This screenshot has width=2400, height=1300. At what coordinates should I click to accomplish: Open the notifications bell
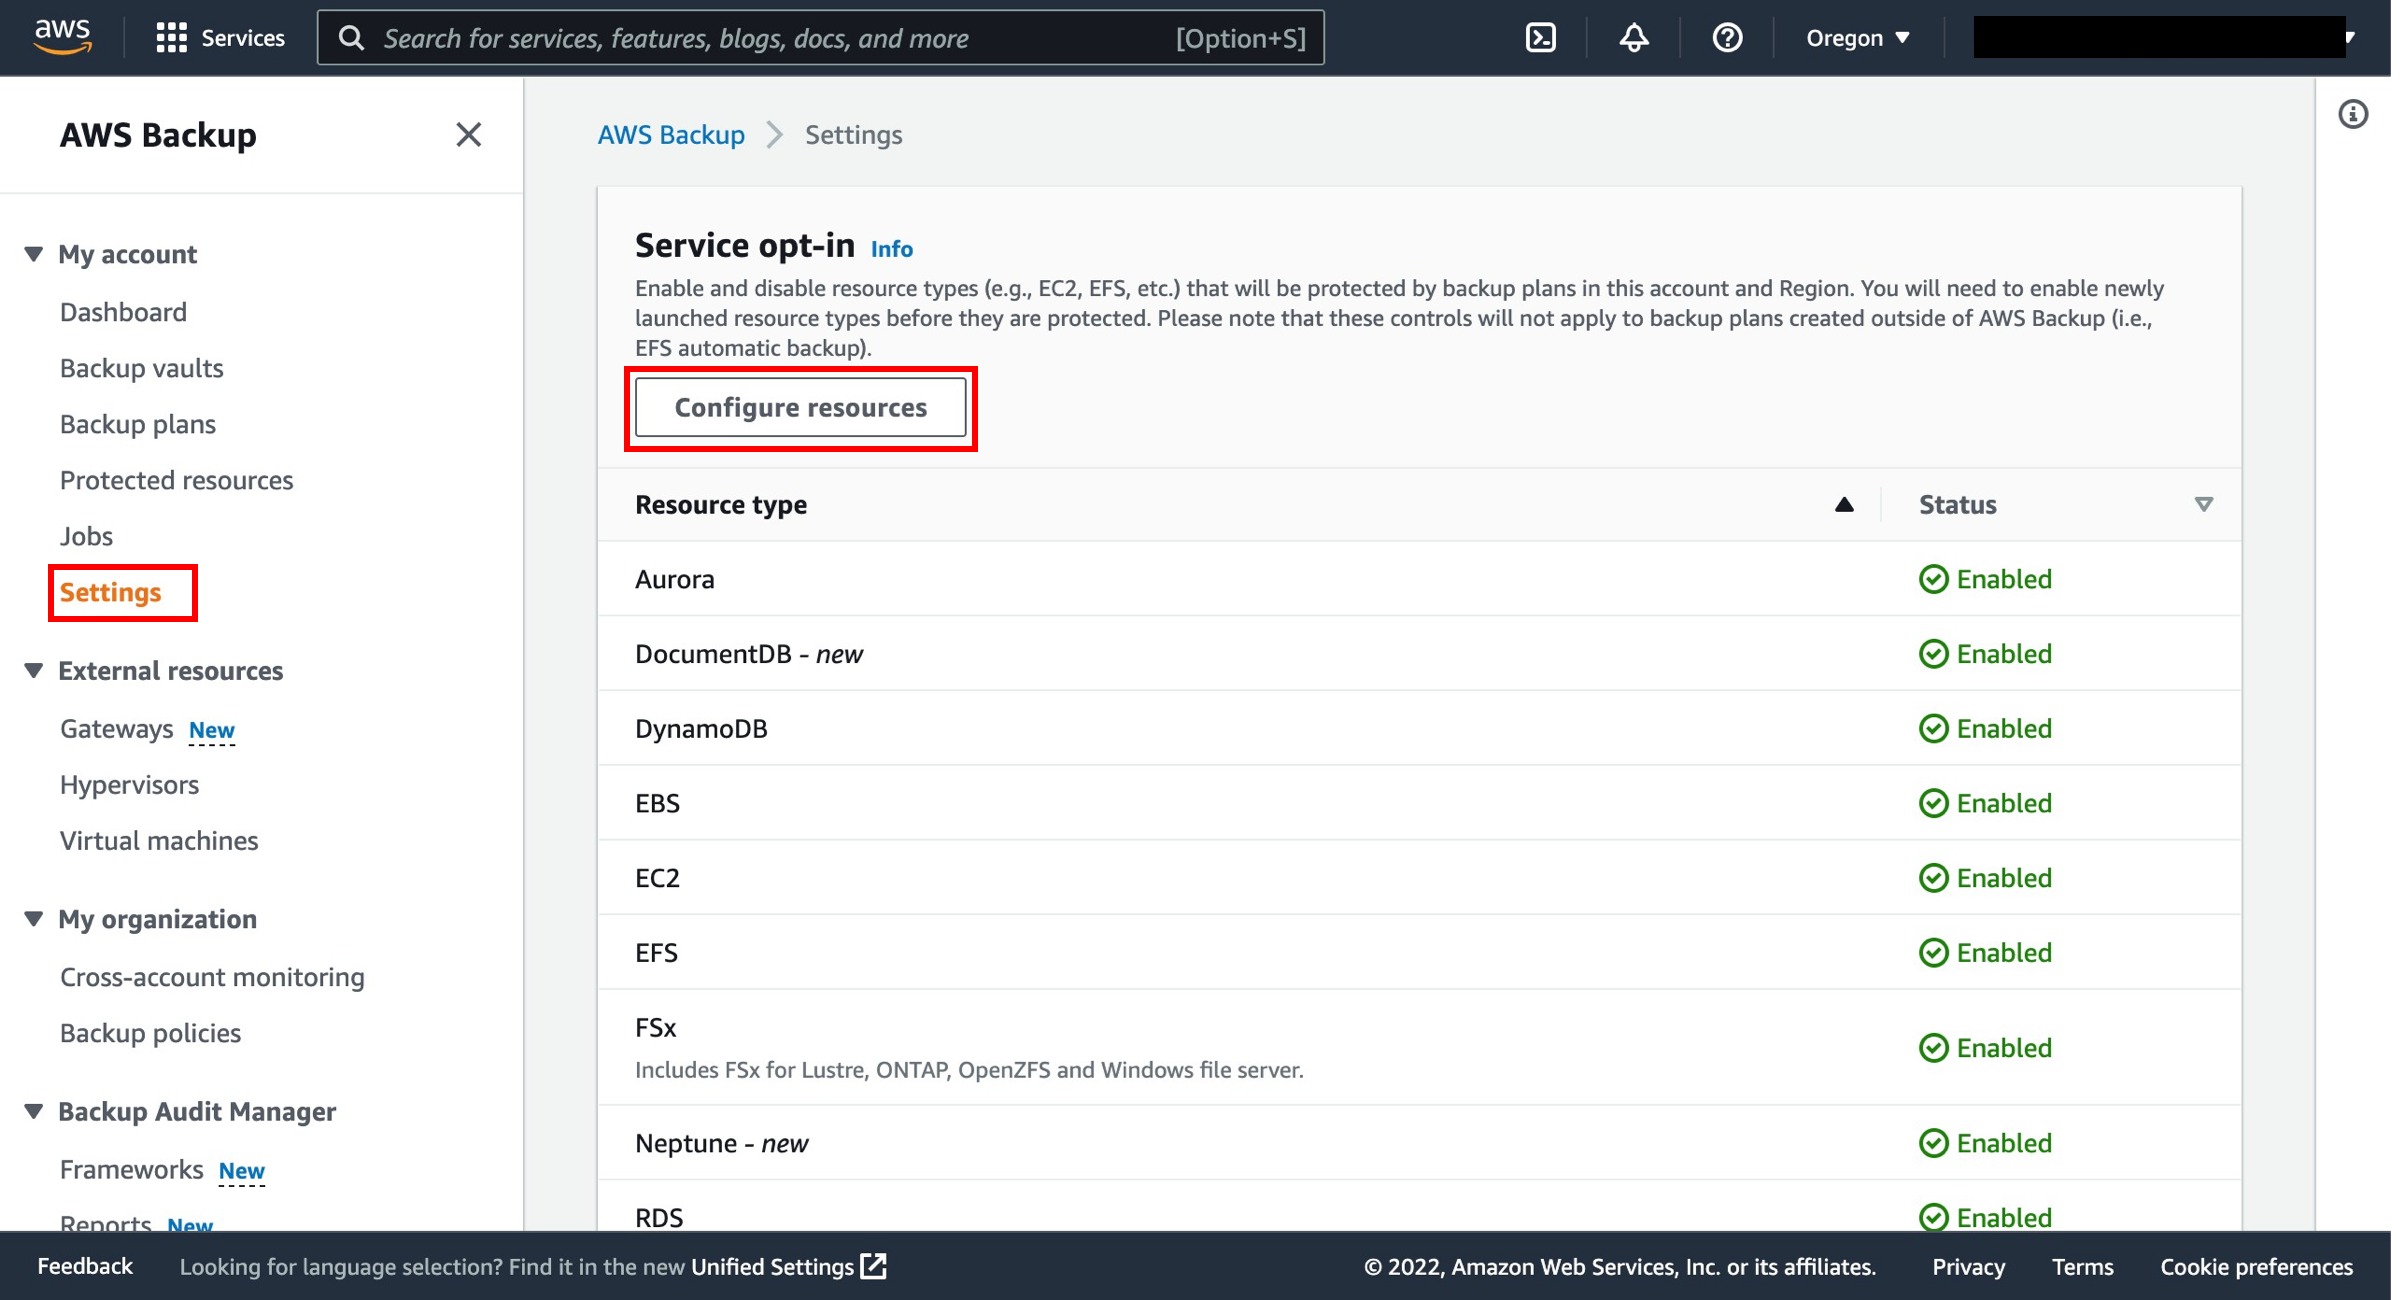1634,38
